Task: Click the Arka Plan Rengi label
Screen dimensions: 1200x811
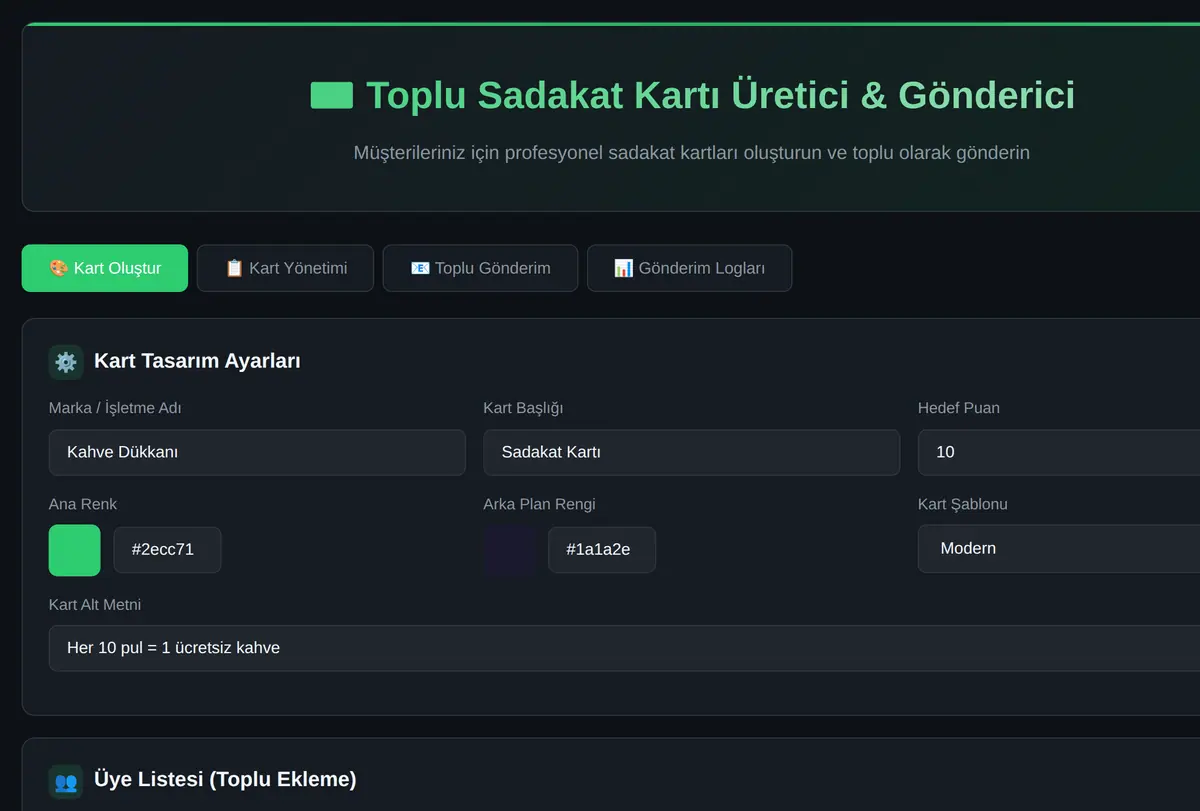Action: coord(539,504)
